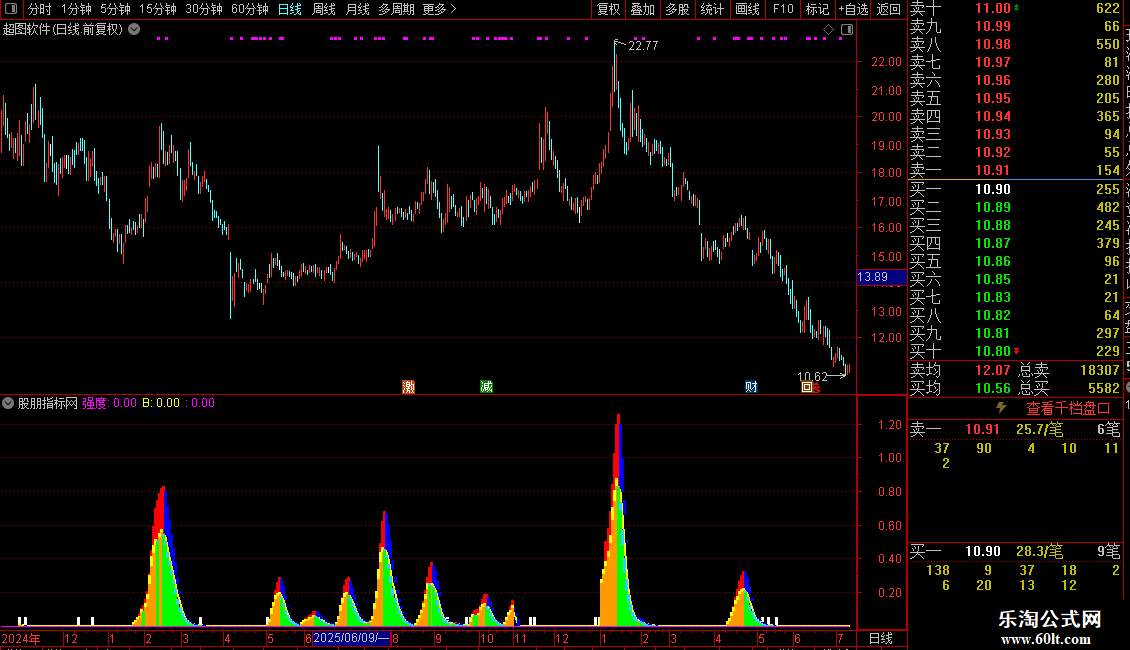
Task: Click the 22.77 high price label
Action: coord(643,45)
